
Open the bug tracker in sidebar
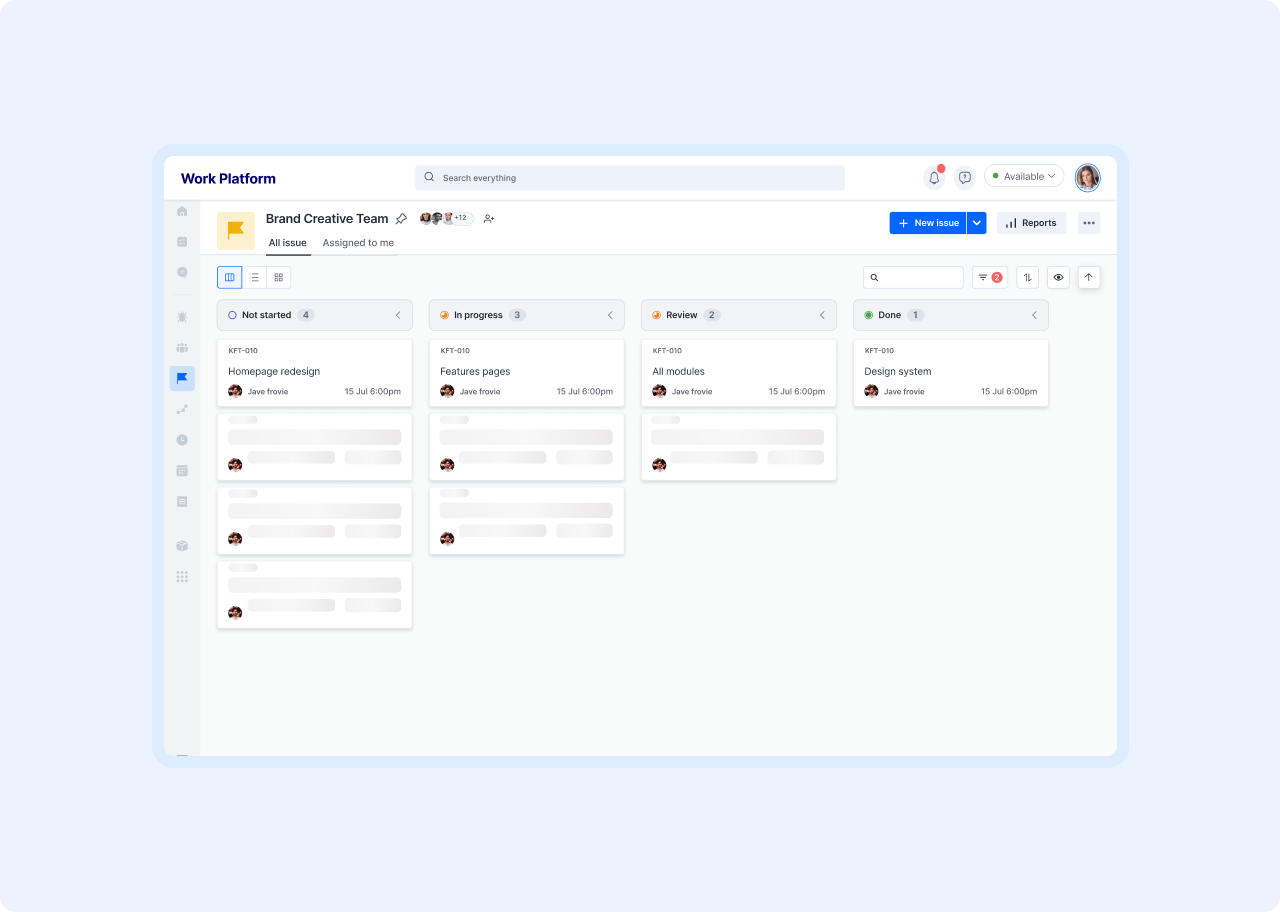pyautogui.click(x=182, y=317)
